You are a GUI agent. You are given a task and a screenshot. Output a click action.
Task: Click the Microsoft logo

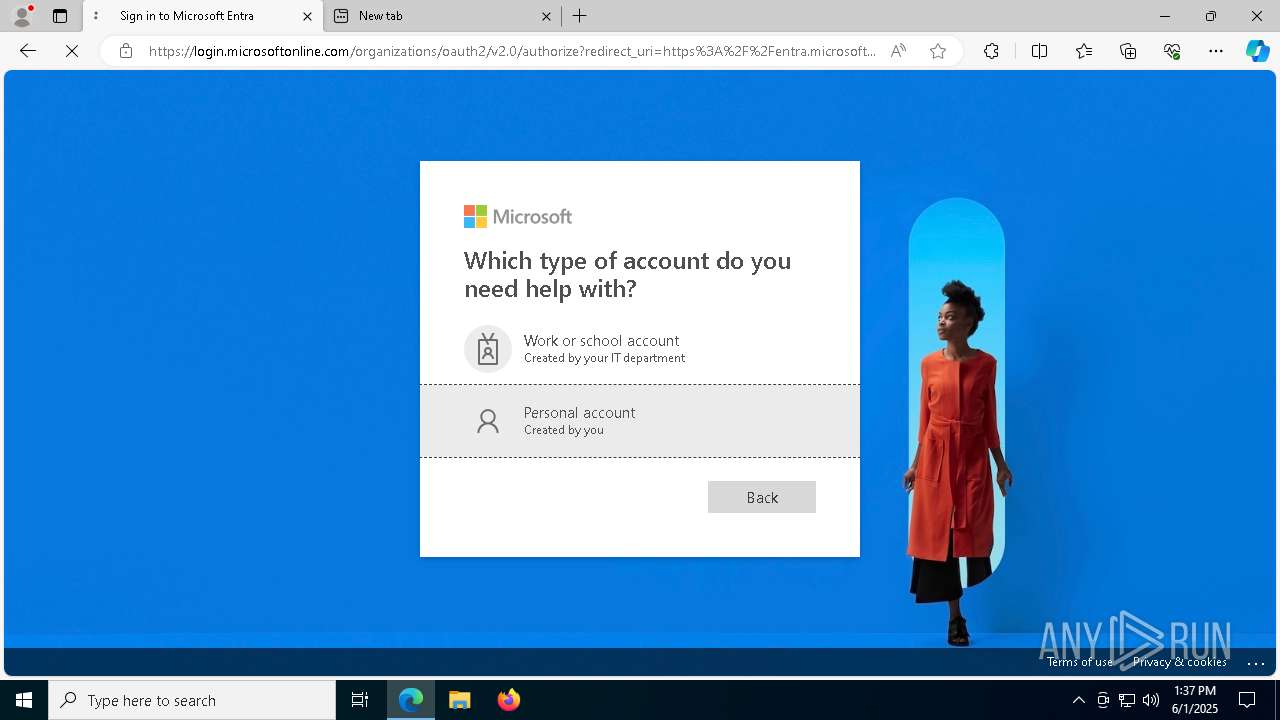(x=518, y=217)
